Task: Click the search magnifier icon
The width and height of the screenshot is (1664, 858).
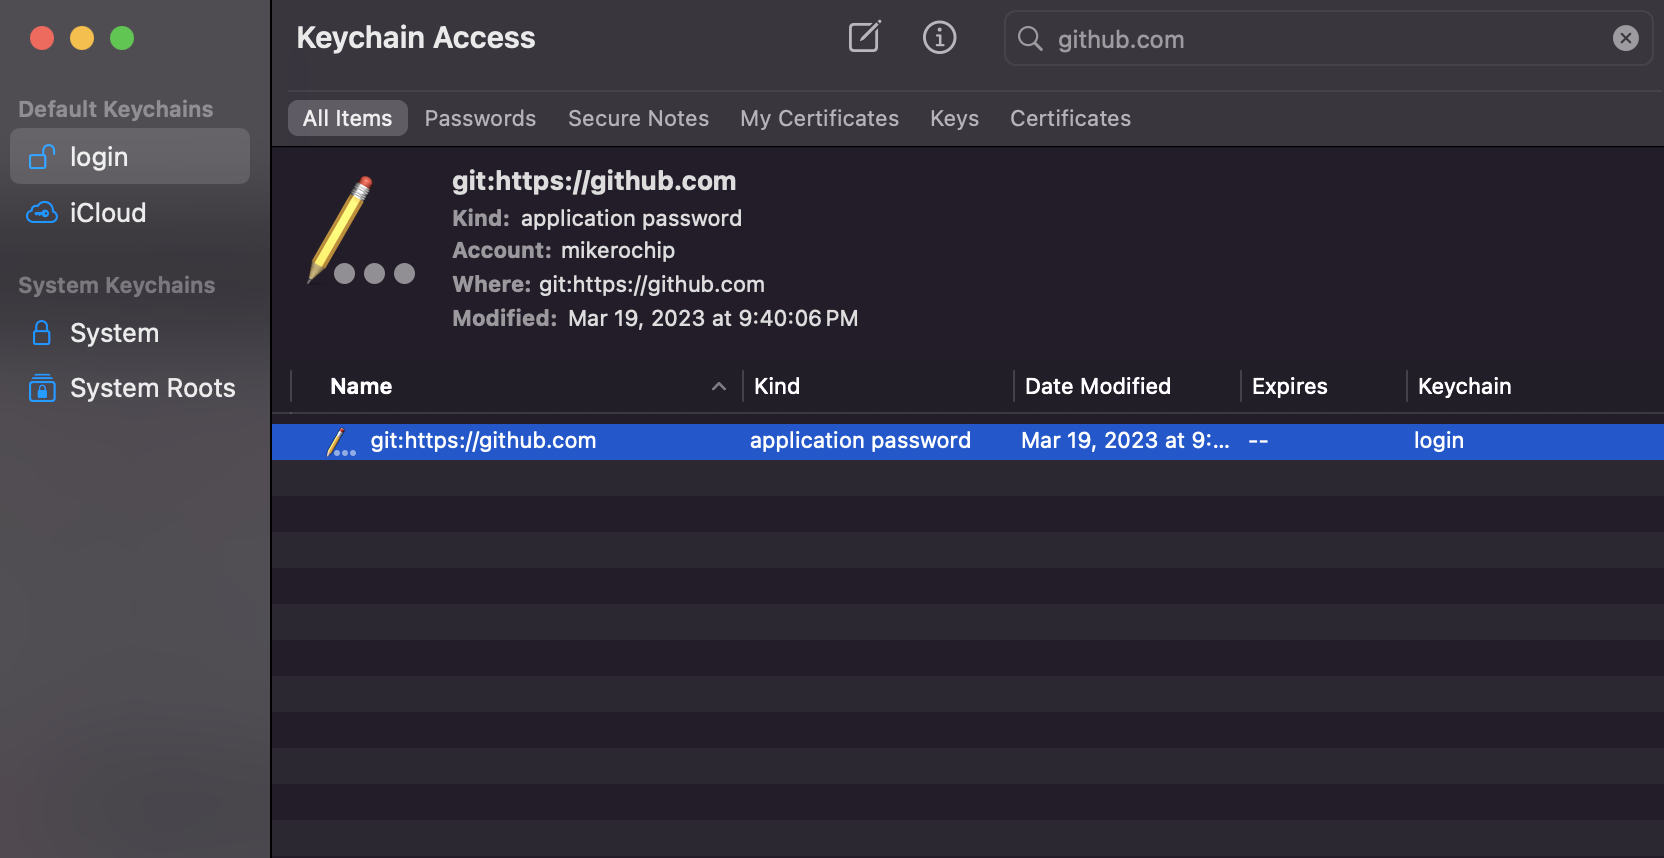Action: click(x=1030, y=39)
